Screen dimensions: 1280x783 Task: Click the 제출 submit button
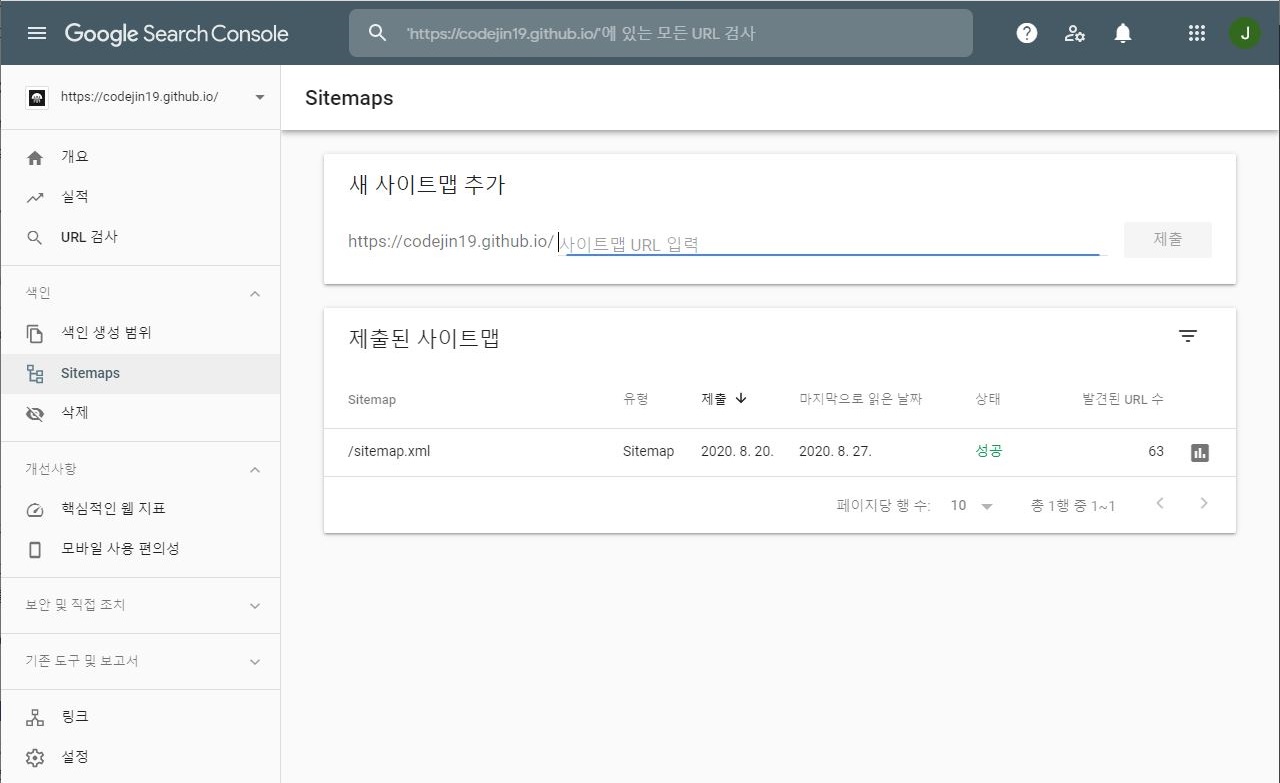[x=1168, y=240]
